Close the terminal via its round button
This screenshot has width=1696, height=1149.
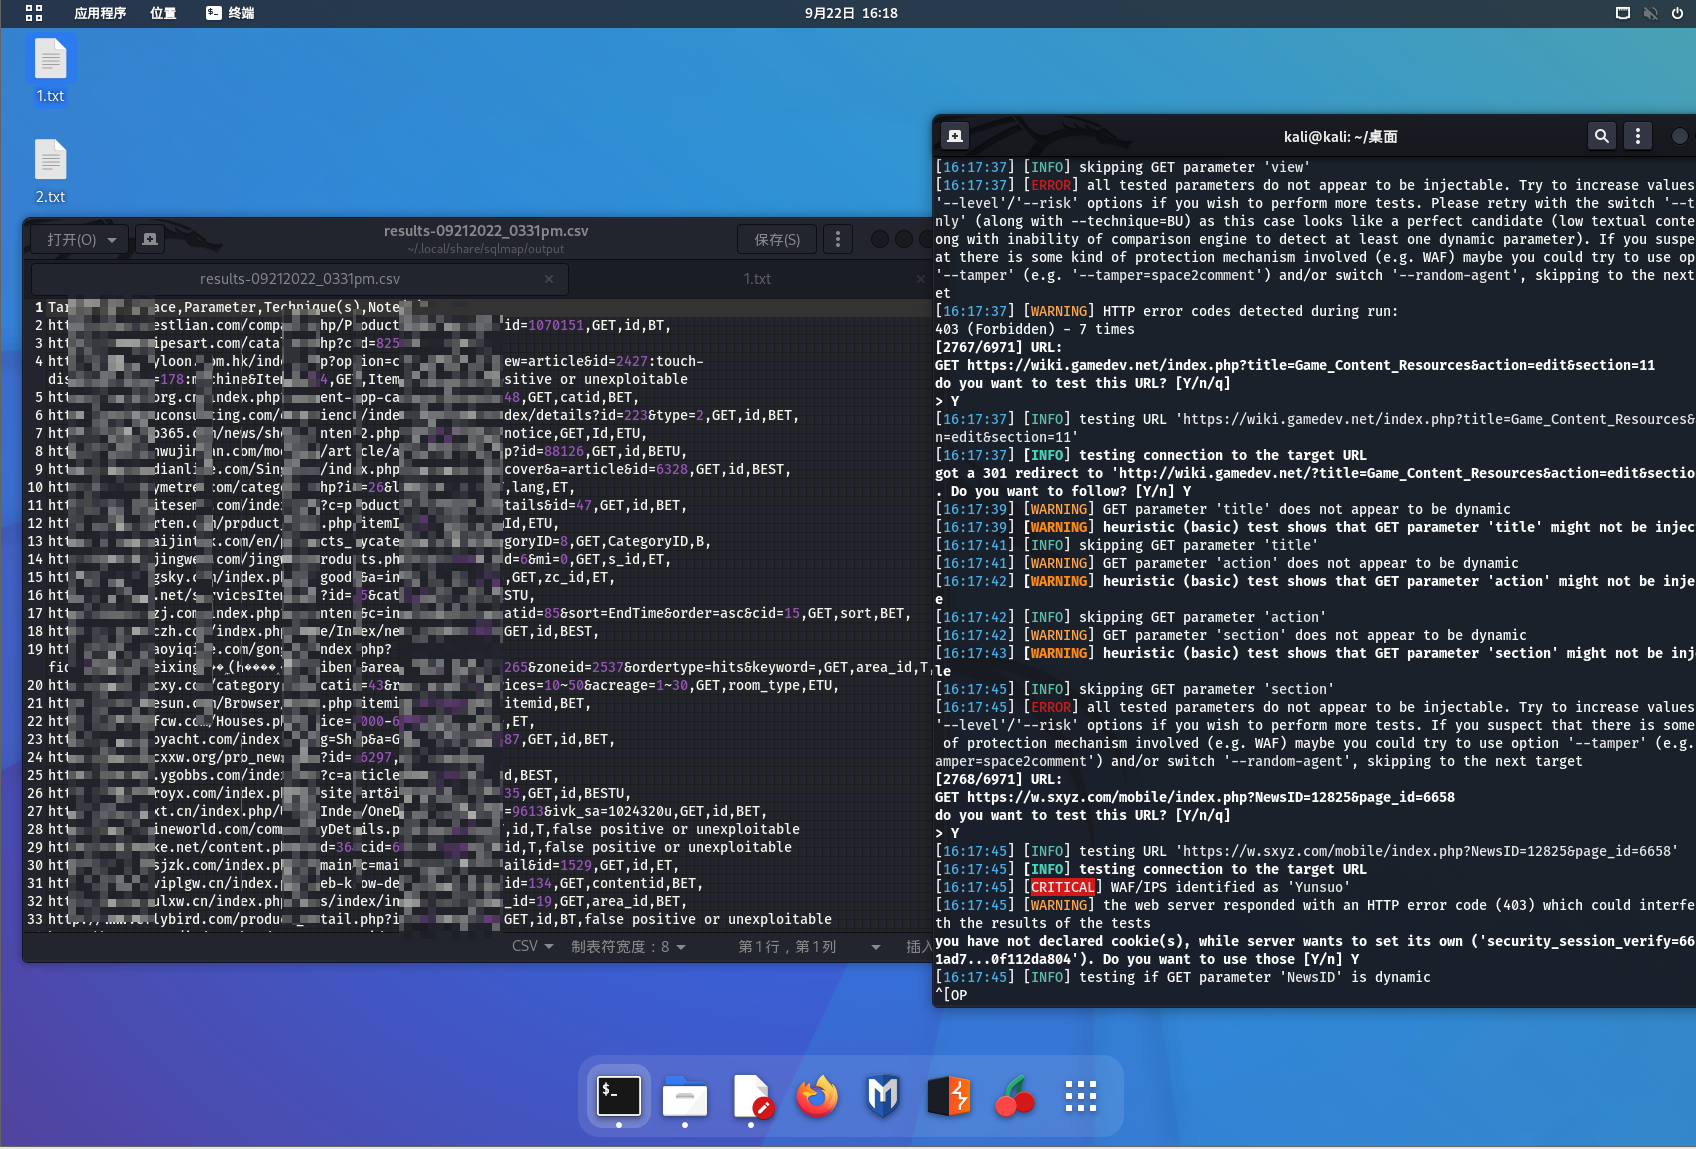pos(1680,136)
